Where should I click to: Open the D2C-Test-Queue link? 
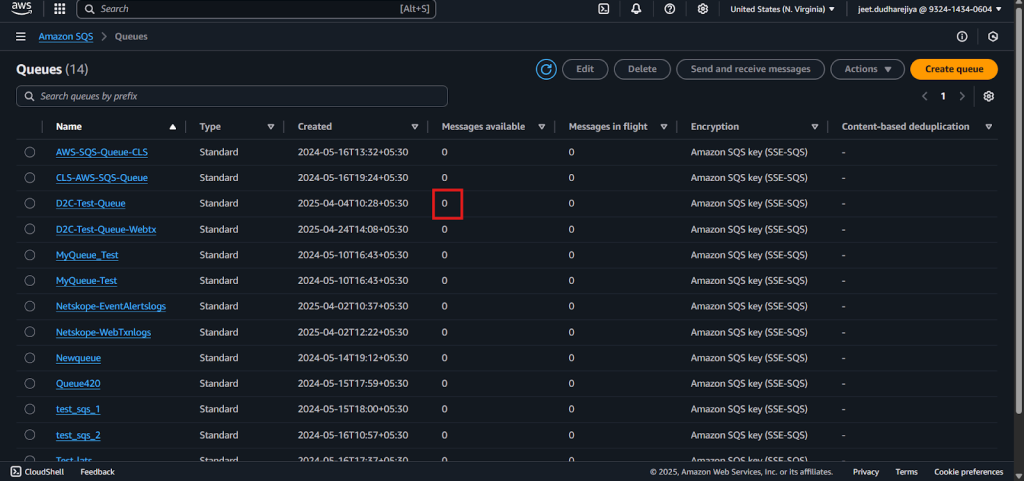[91, 204]
